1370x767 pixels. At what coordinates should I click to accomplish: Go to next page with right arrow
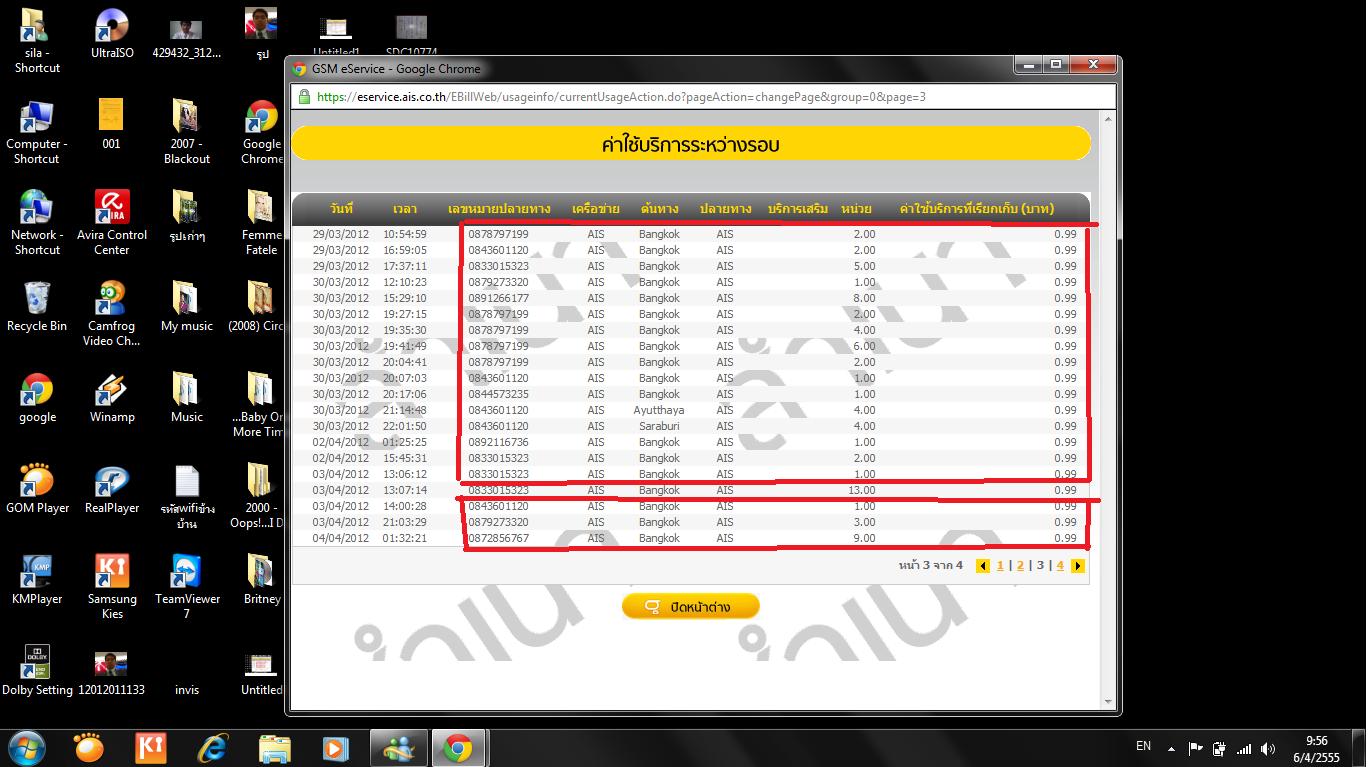[1077, 566]
